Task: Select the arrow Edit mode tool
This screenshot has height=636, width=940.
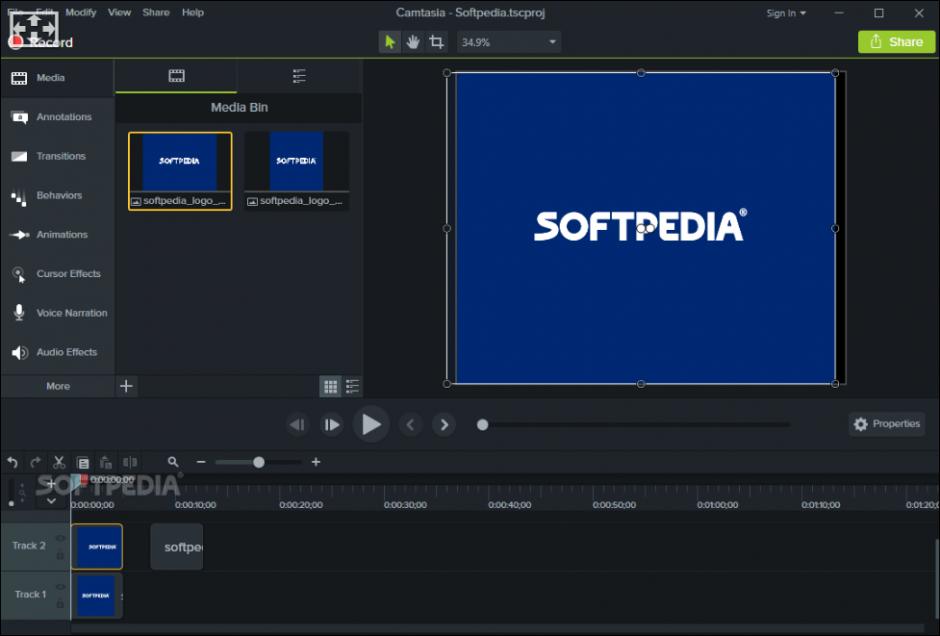Action: point(390,42)
